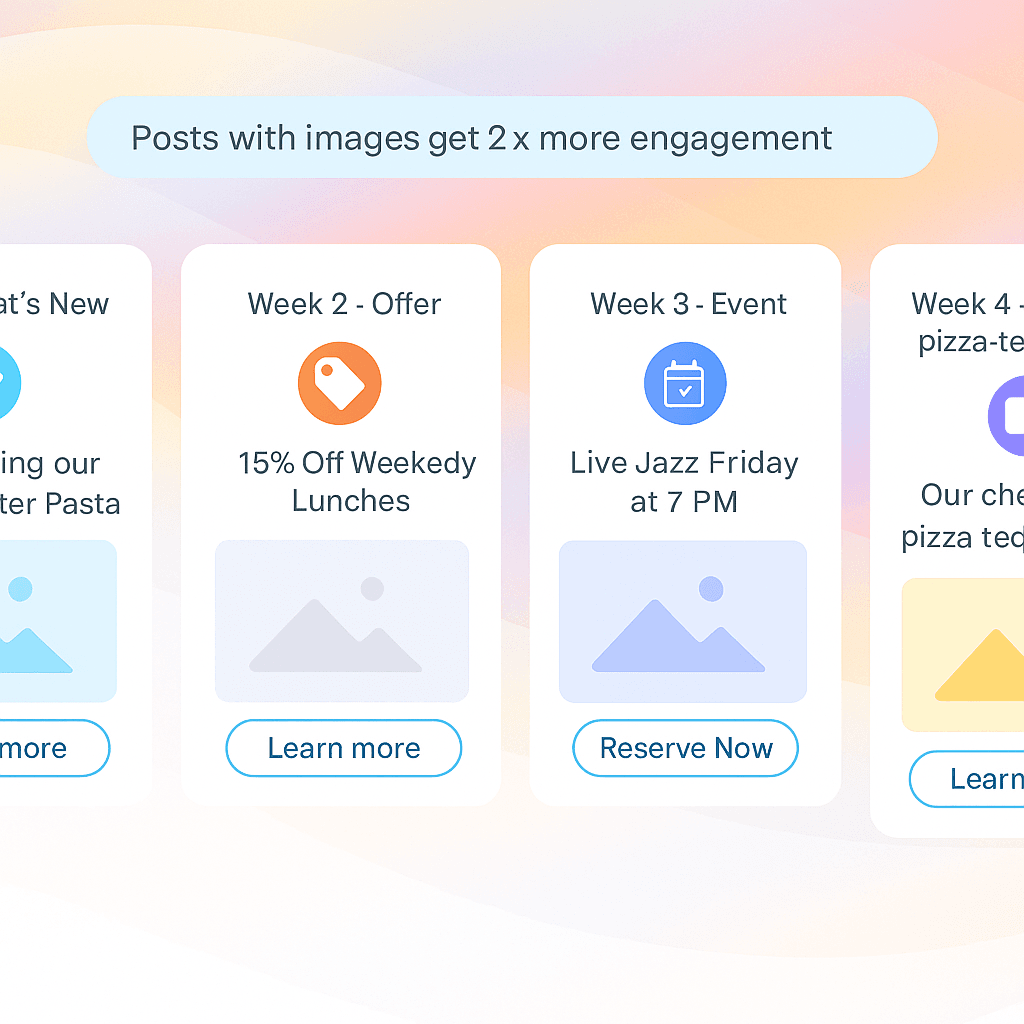The width and height of the screenshot is (1024, 1024).
Task: Click the blue calendar event icon
Action: (685, 383)
